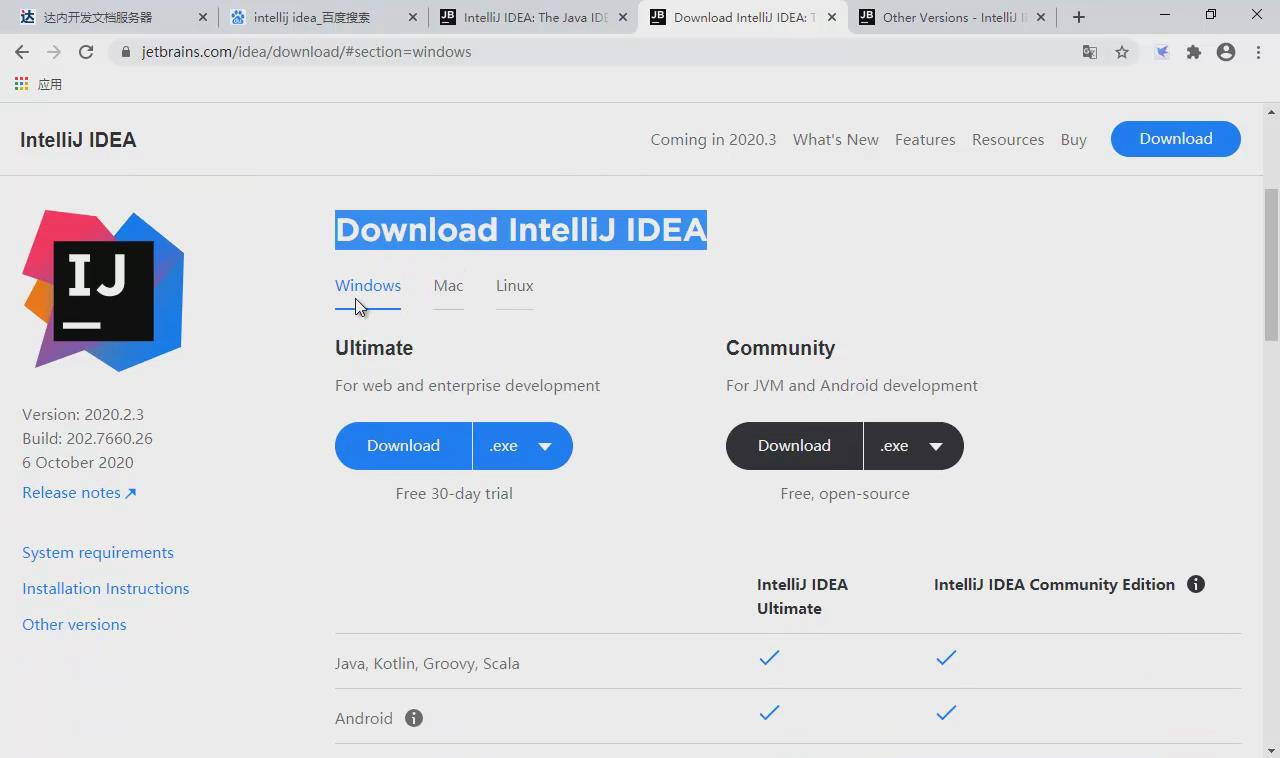
Task: Open the Release notes link
Action: click(79, 493)
